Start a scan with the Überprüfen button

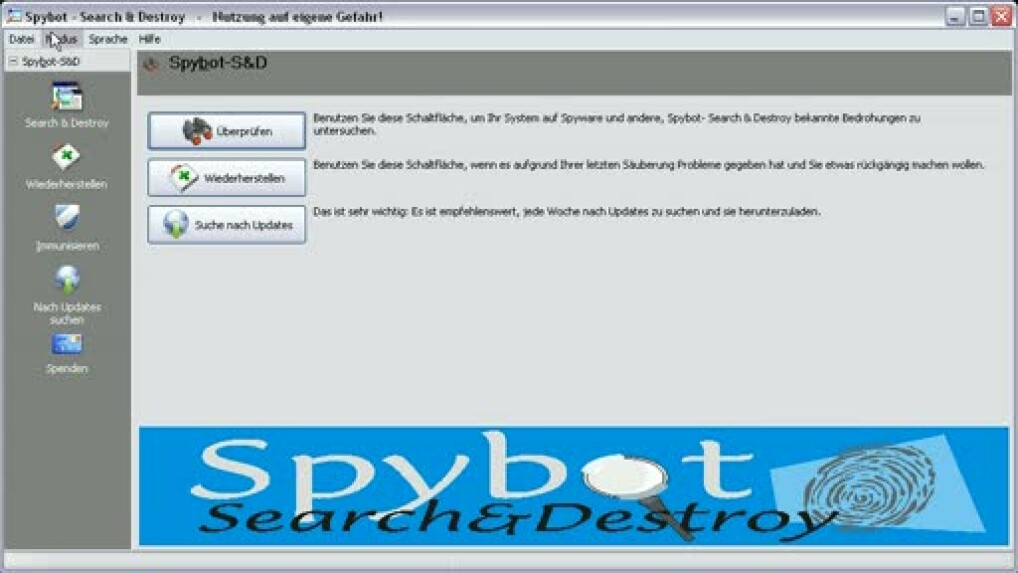point(227,131)
